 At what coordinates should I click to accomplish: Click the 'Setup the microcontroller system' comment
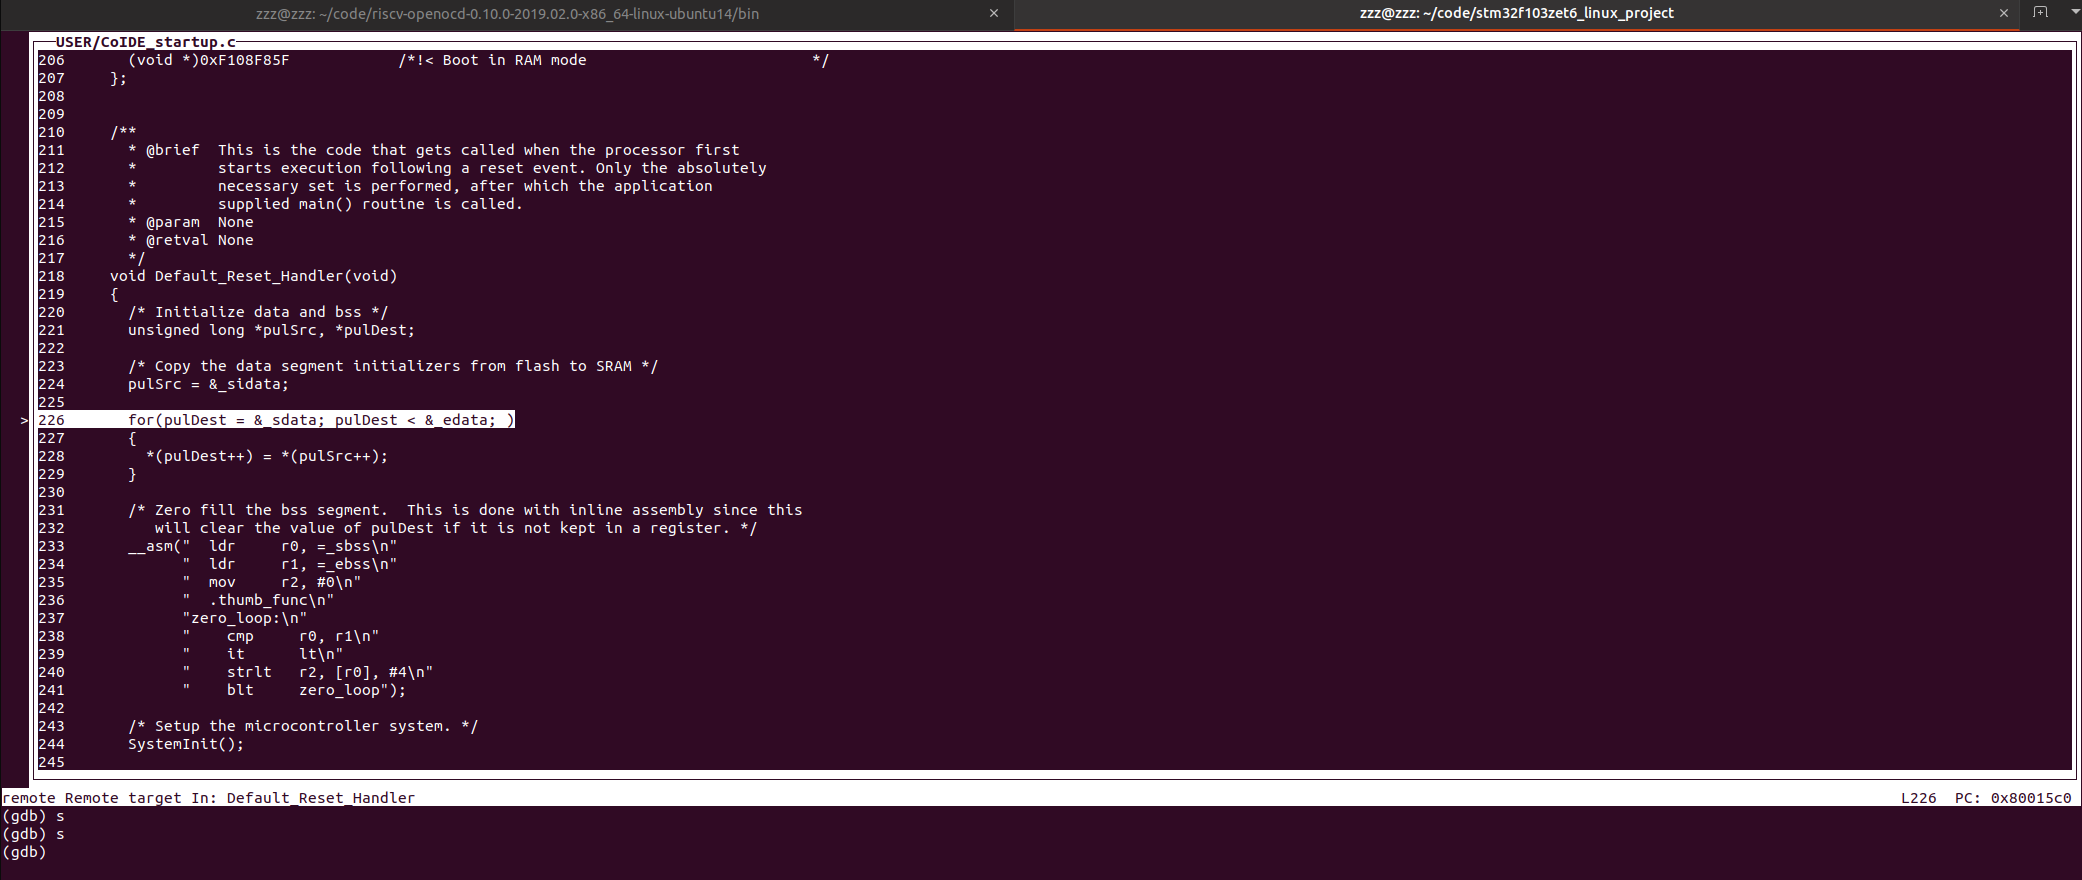pos(303,726)
